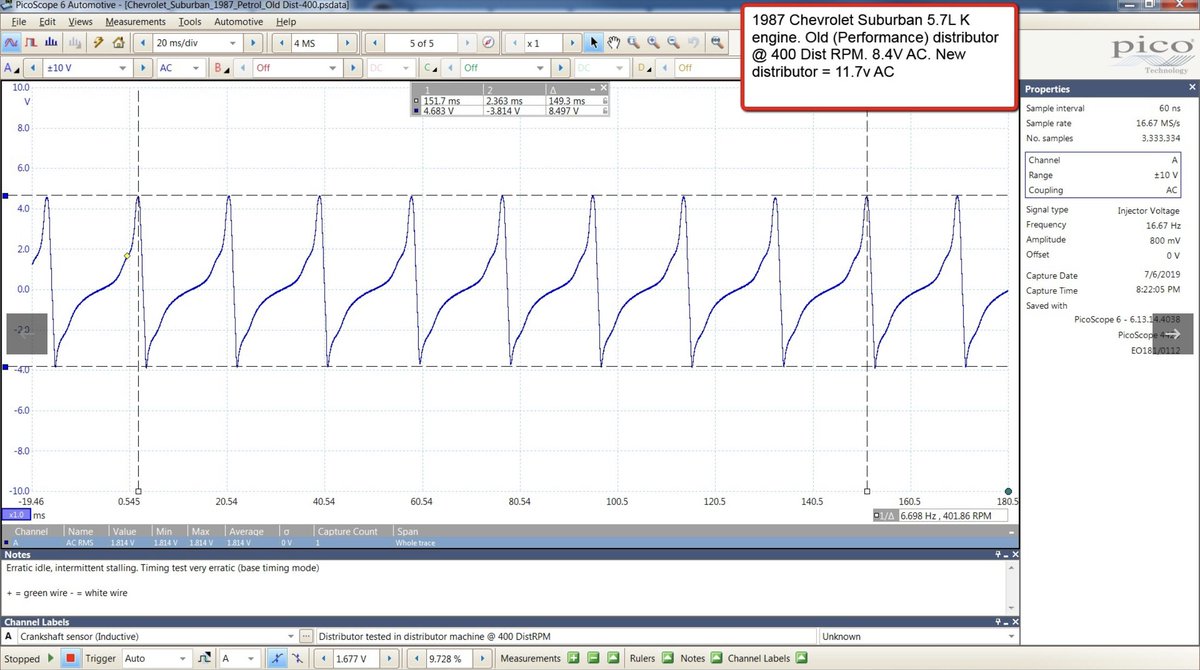1200x670 pixels.
Task: Click the red stop capture button
Action: point(71,659)
